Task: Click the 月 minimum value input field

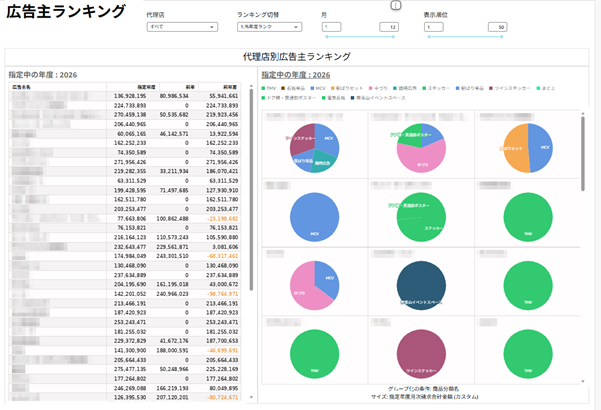Action: click(331, 27)
